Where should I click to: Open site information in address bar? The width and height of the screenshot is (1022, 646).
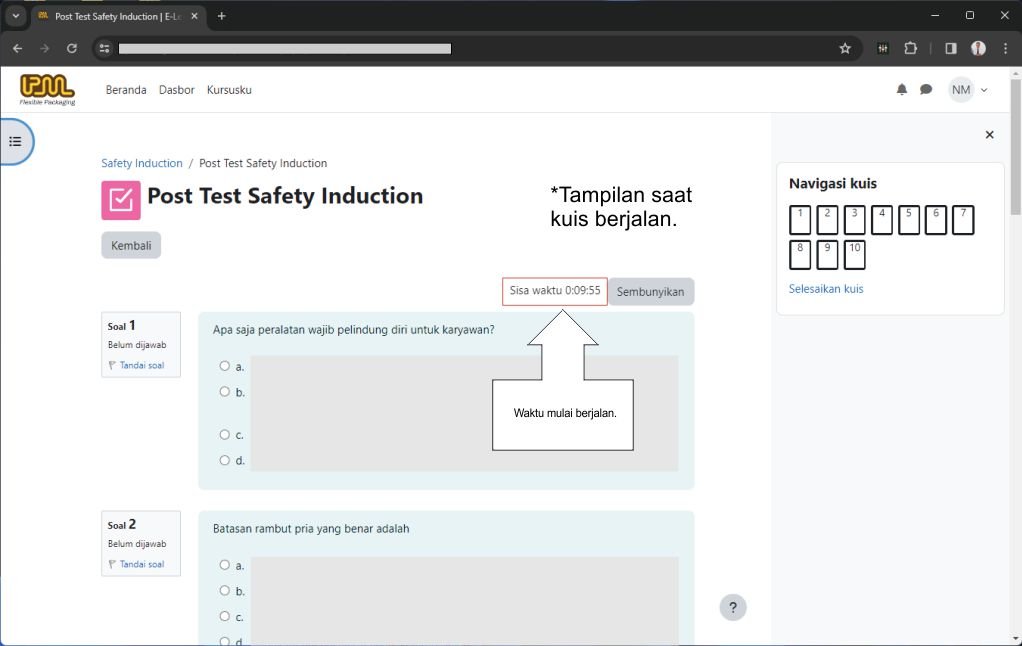click(x=105, y=48)
